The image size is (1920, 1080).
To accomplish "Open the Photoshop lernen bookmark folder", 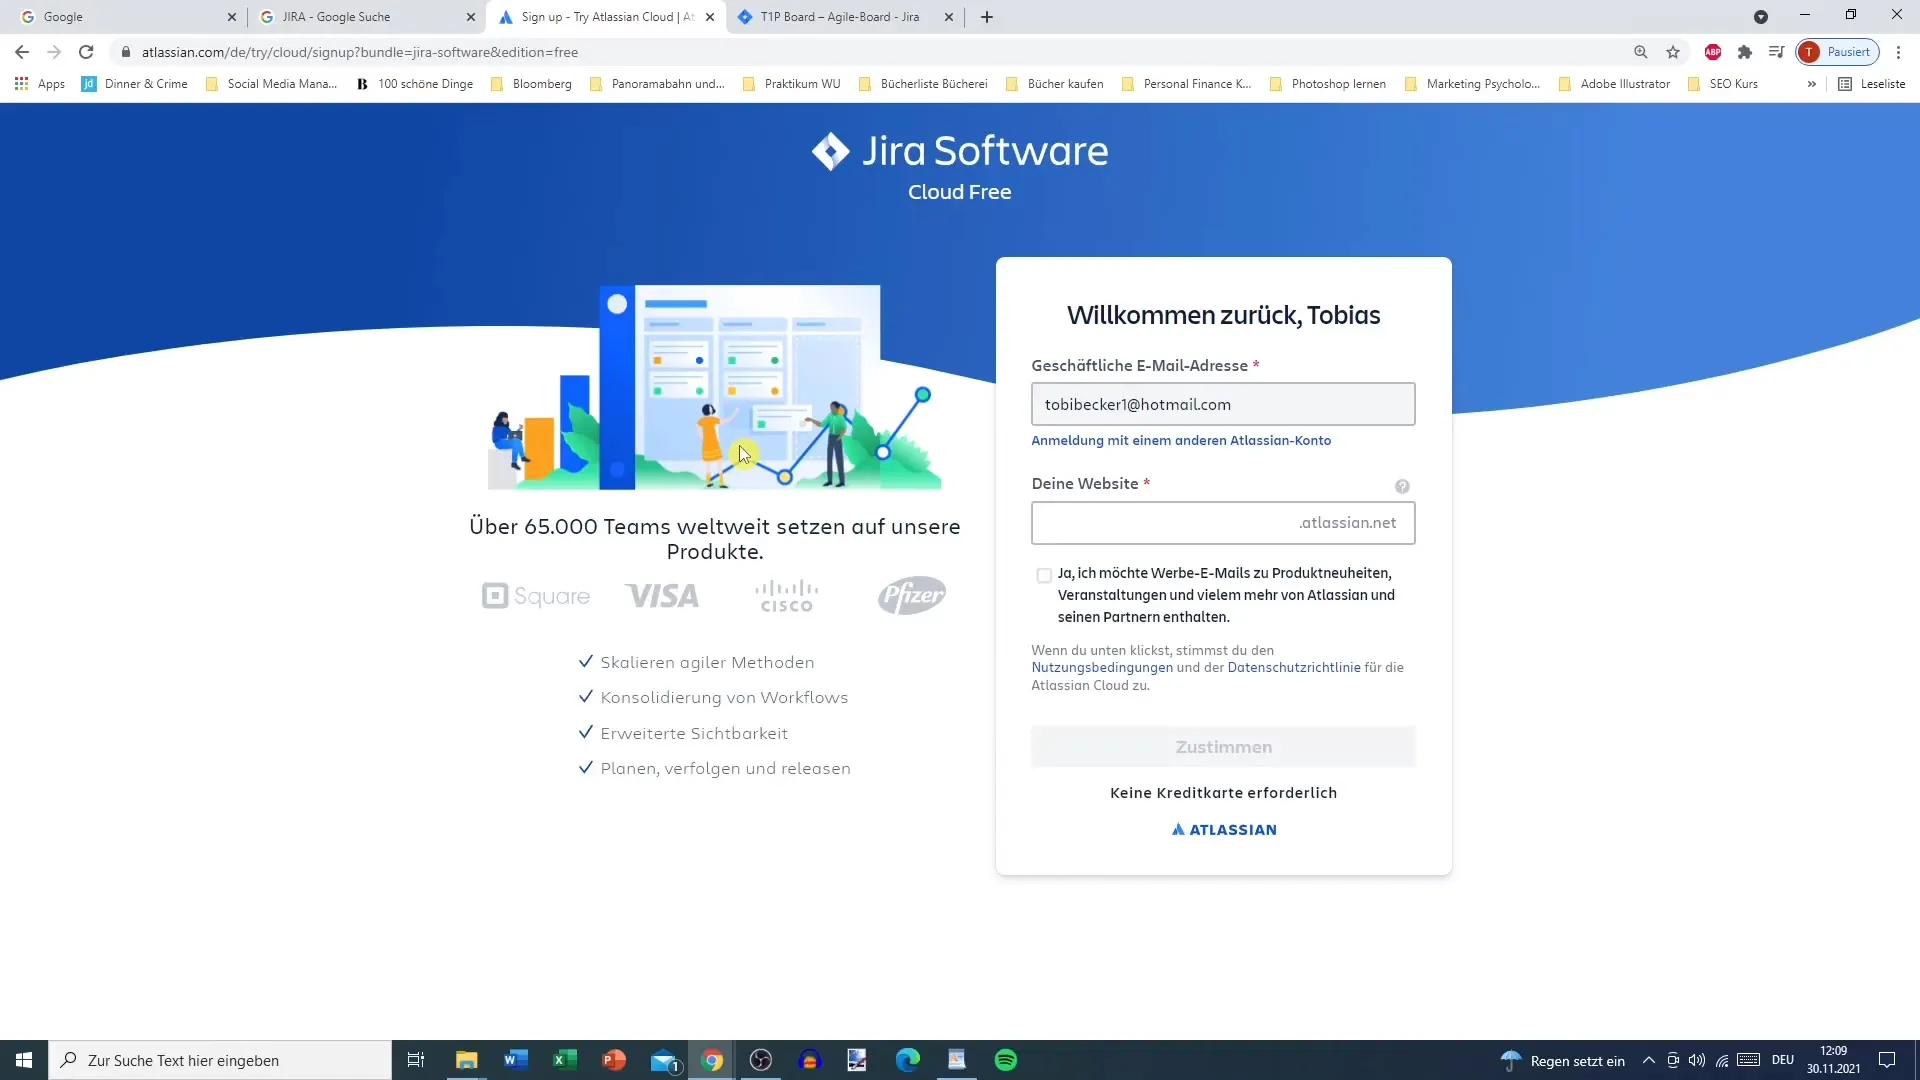I will pos(1328,84).
